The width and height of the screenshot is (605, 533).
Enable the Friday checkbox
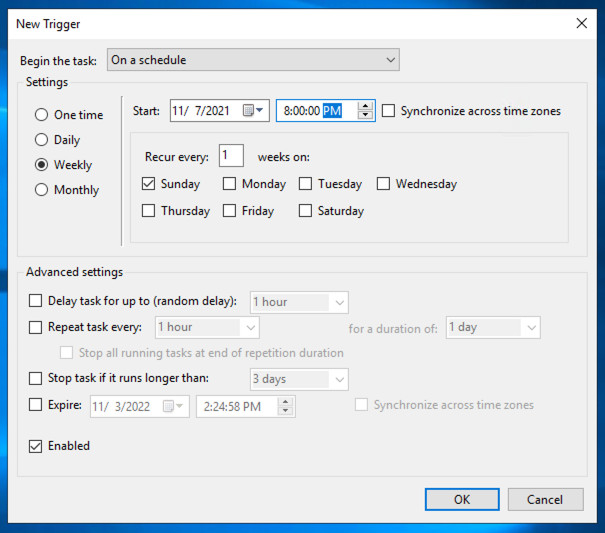pyautogui.click(x=229, y=211)
